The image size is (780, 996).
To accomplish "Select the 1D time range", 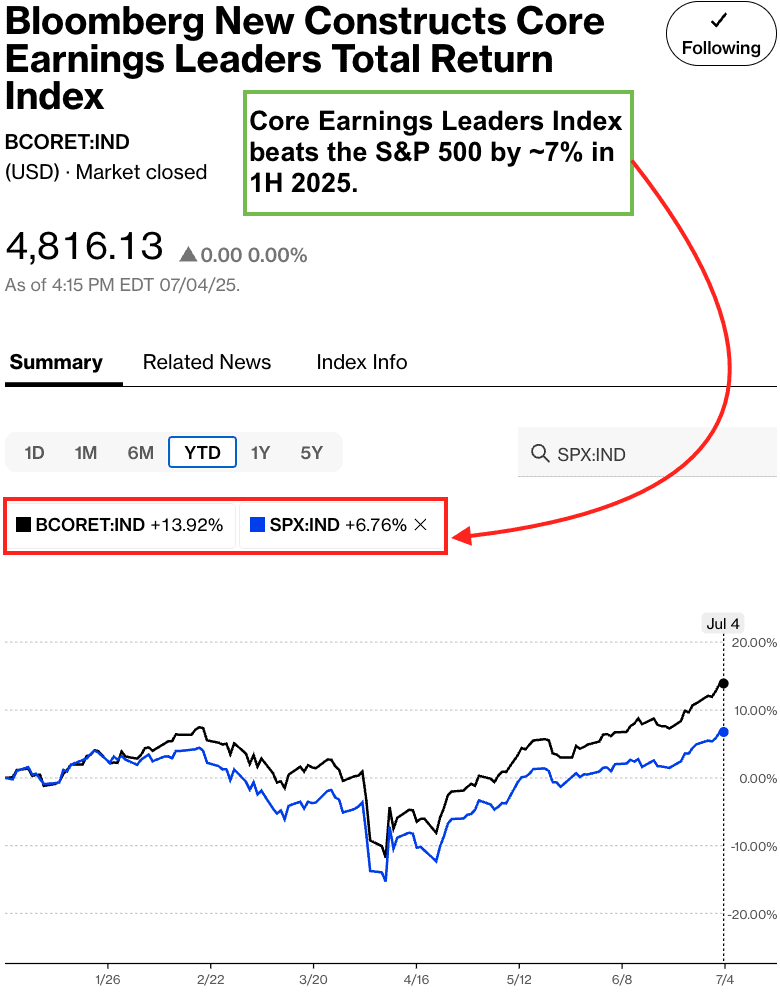I will pos(34,453).
